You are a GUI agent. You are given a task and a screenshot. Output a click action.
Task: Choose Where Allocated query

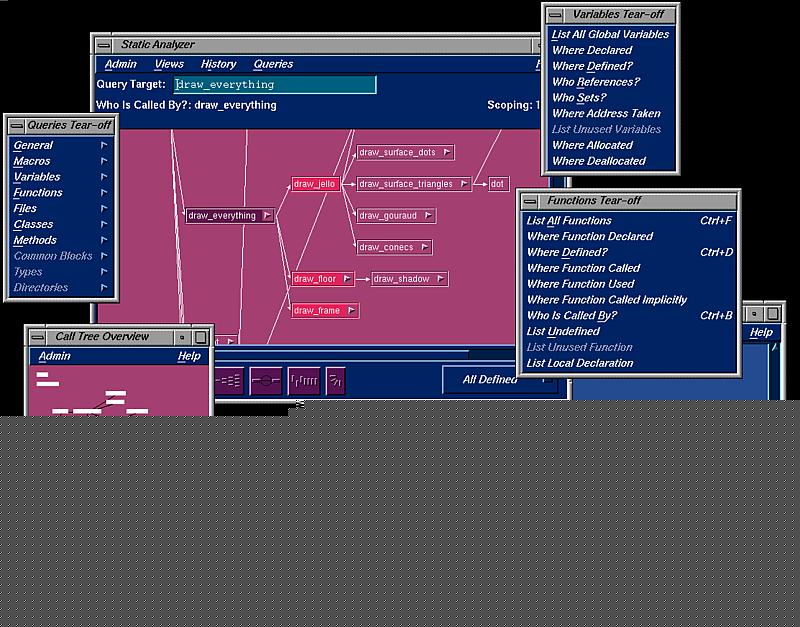(x=610, y=145)
